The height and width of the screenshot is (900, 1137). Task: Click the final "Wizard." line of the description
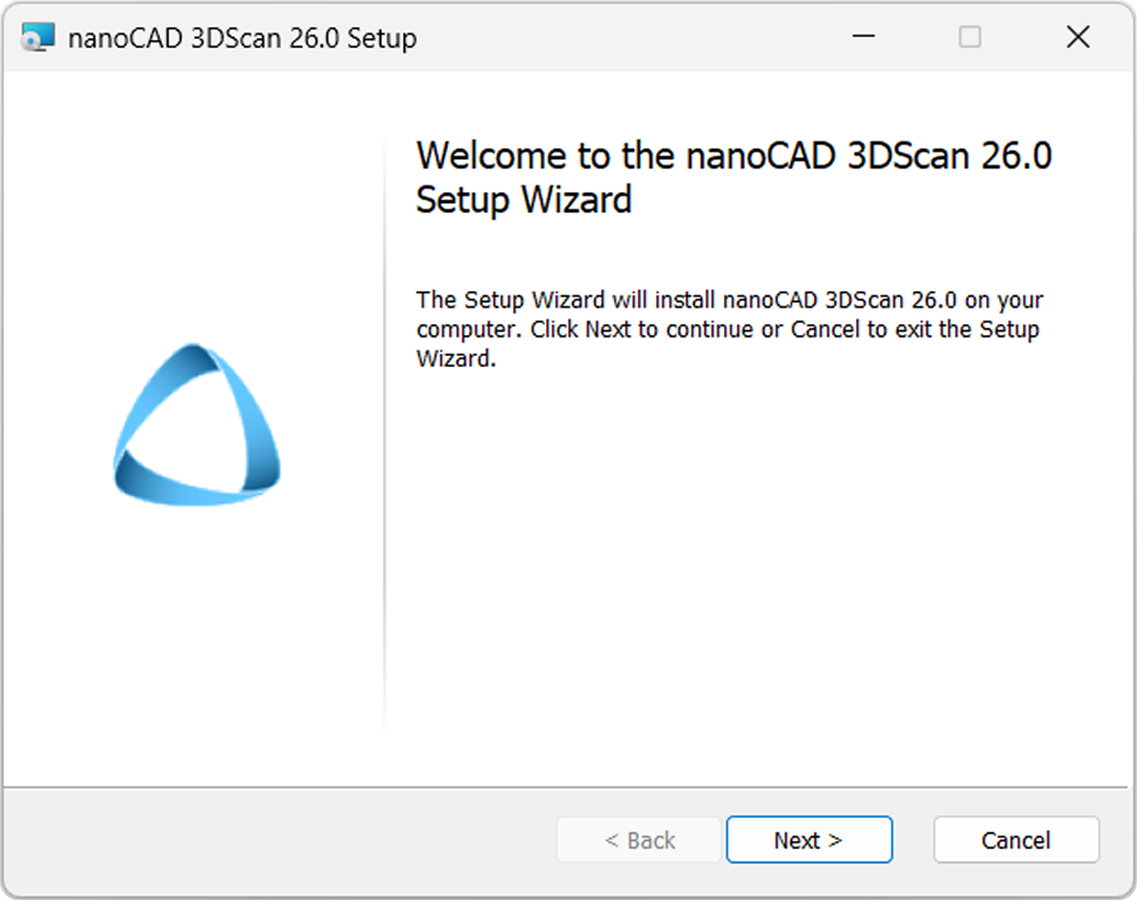coord(456,358)
